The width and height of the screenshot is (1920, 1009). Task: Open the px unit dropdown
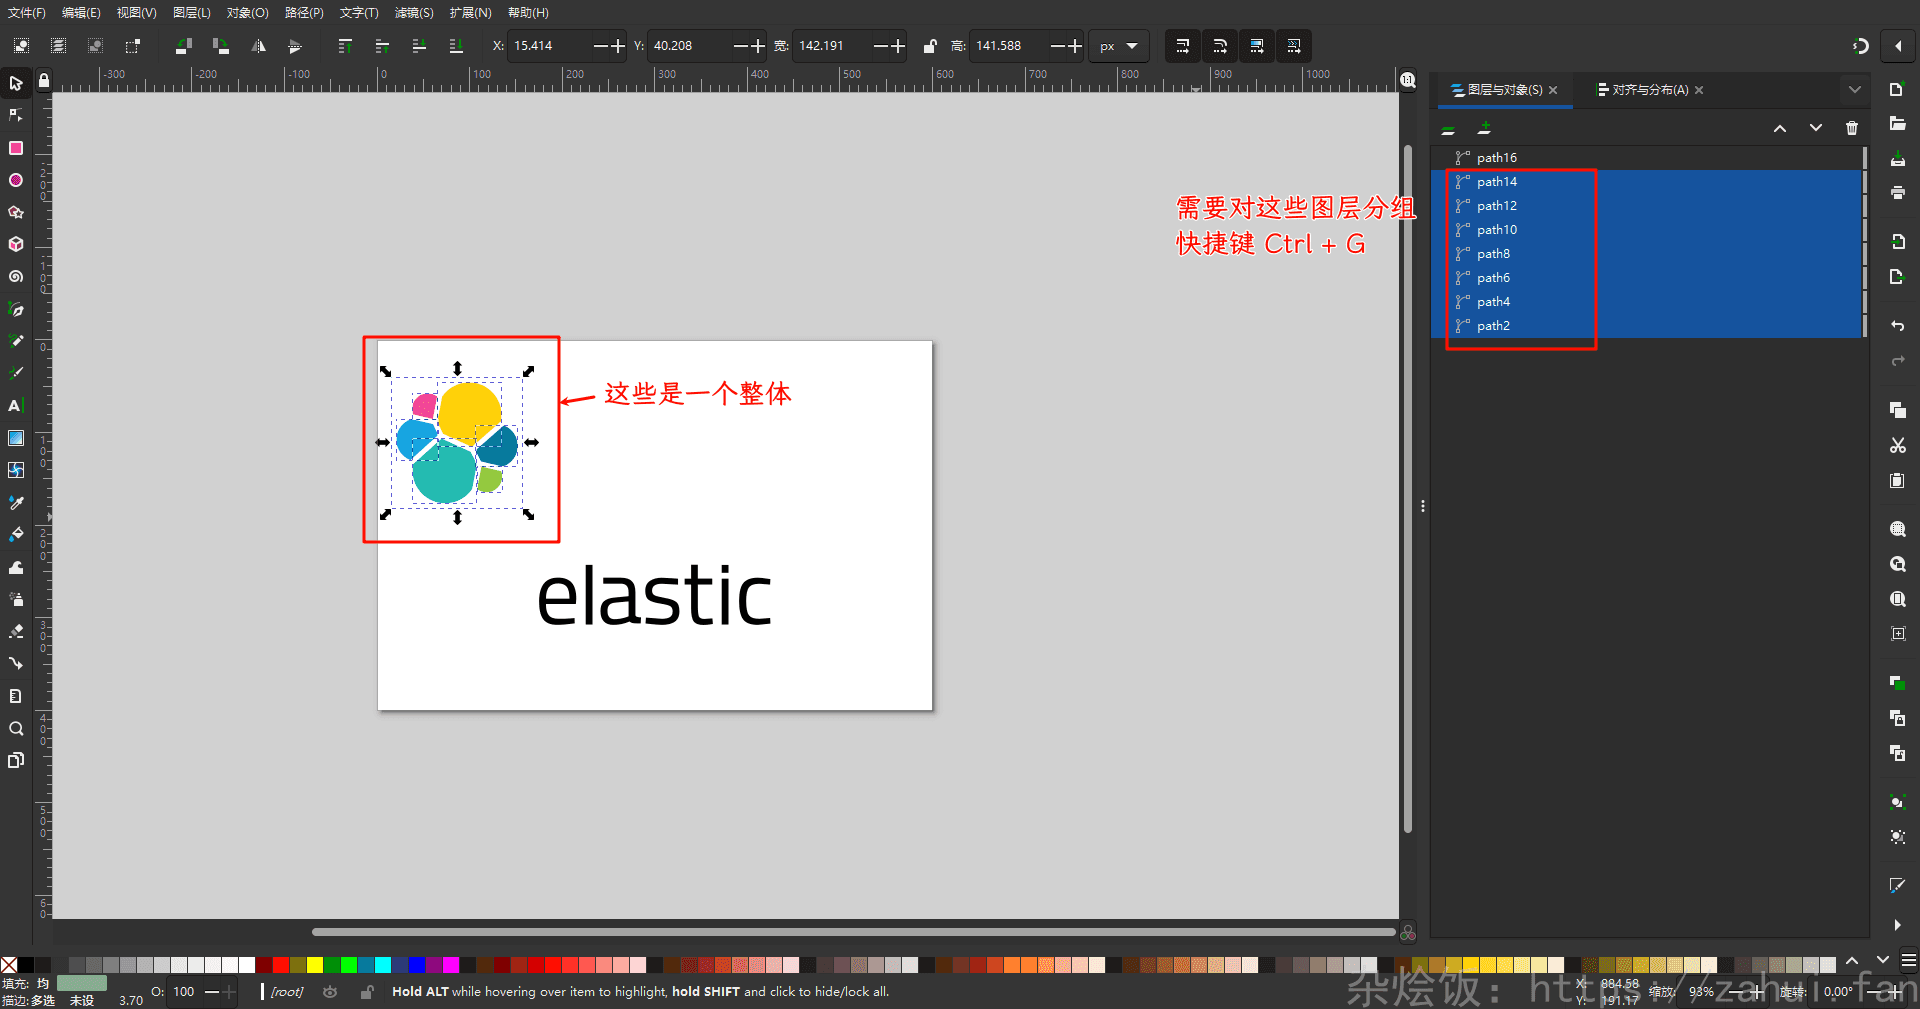coord(1119,46)
